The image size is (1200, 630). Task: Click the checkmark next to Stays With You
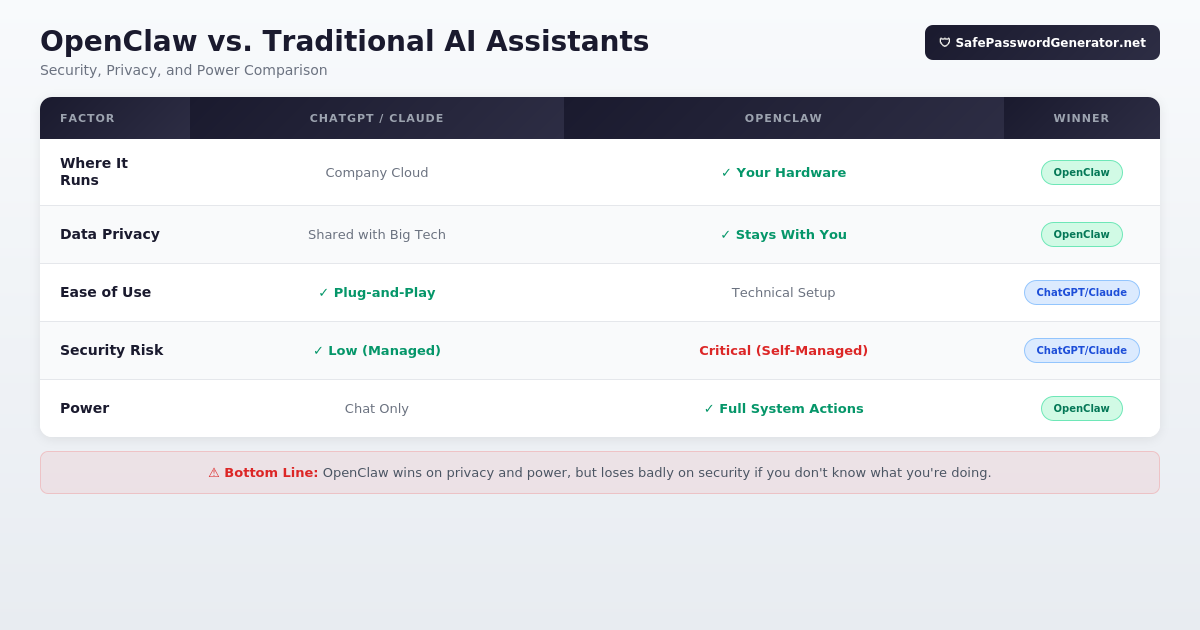(726, 235)
